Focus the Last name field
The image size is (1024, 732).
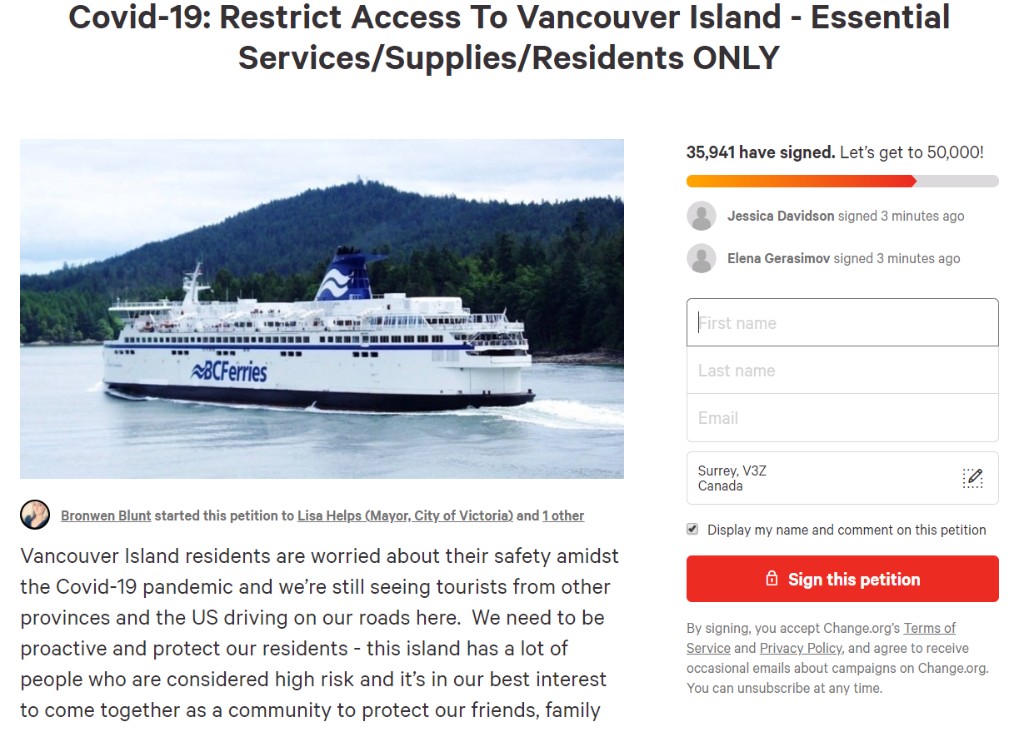tap(842, 370)
